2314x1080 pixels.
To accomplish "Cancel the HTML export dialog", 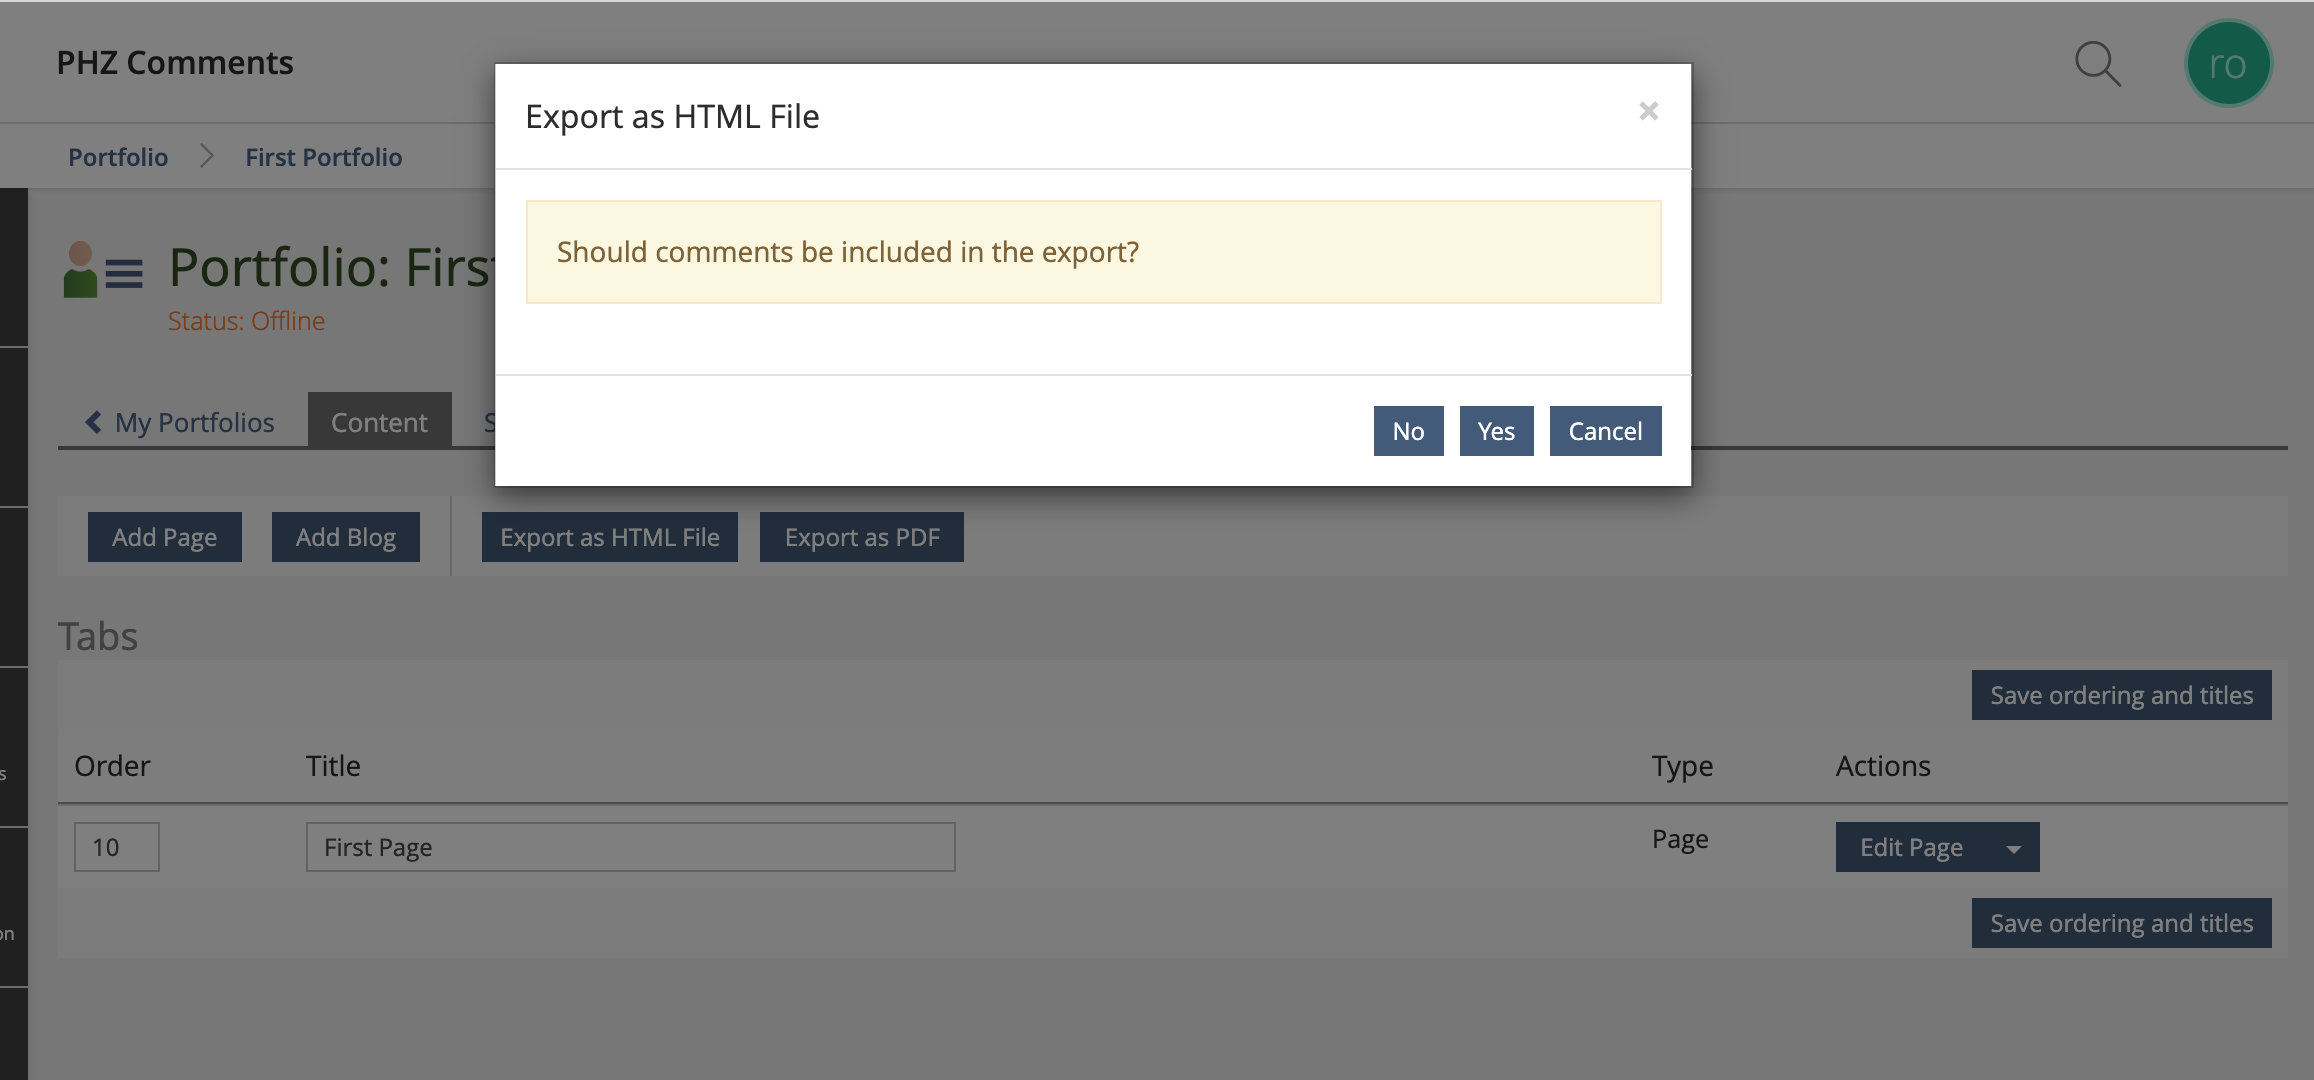I will coord(1605,431).
